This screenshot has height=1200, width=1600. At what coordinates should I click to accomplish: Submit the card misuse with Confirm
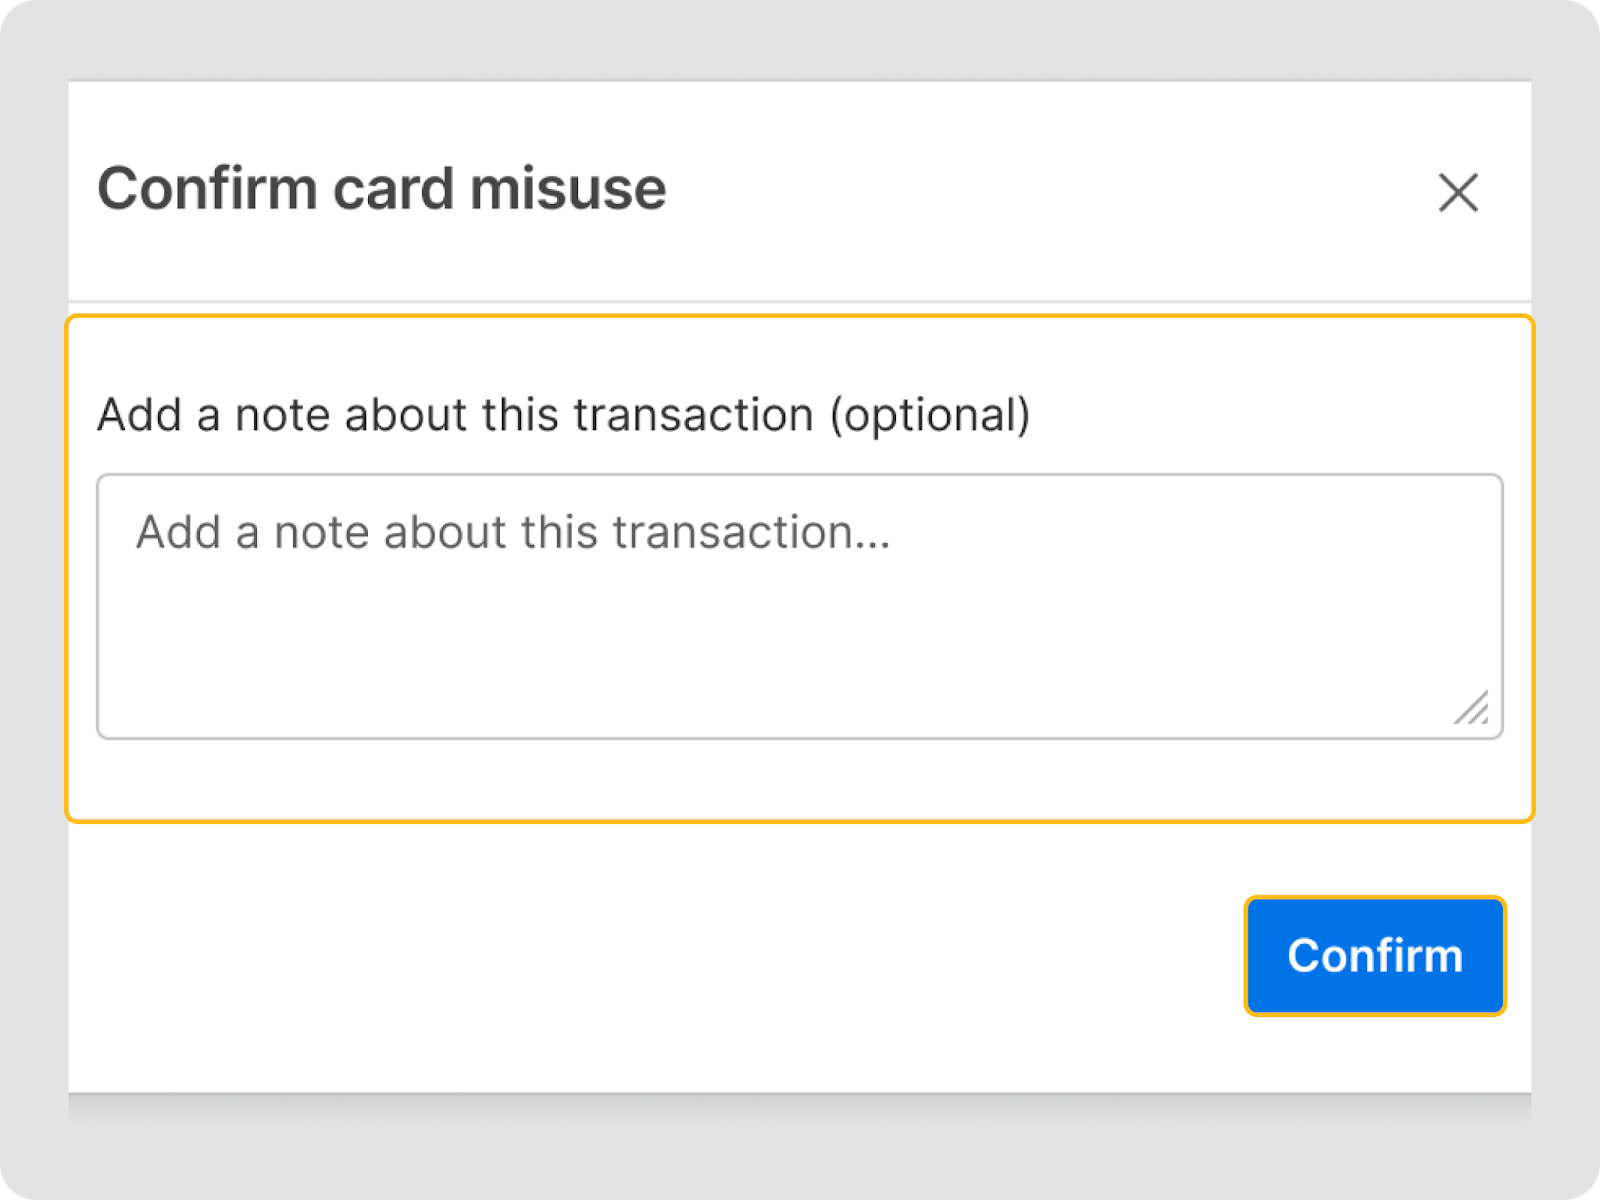(x=1374, y=956)
